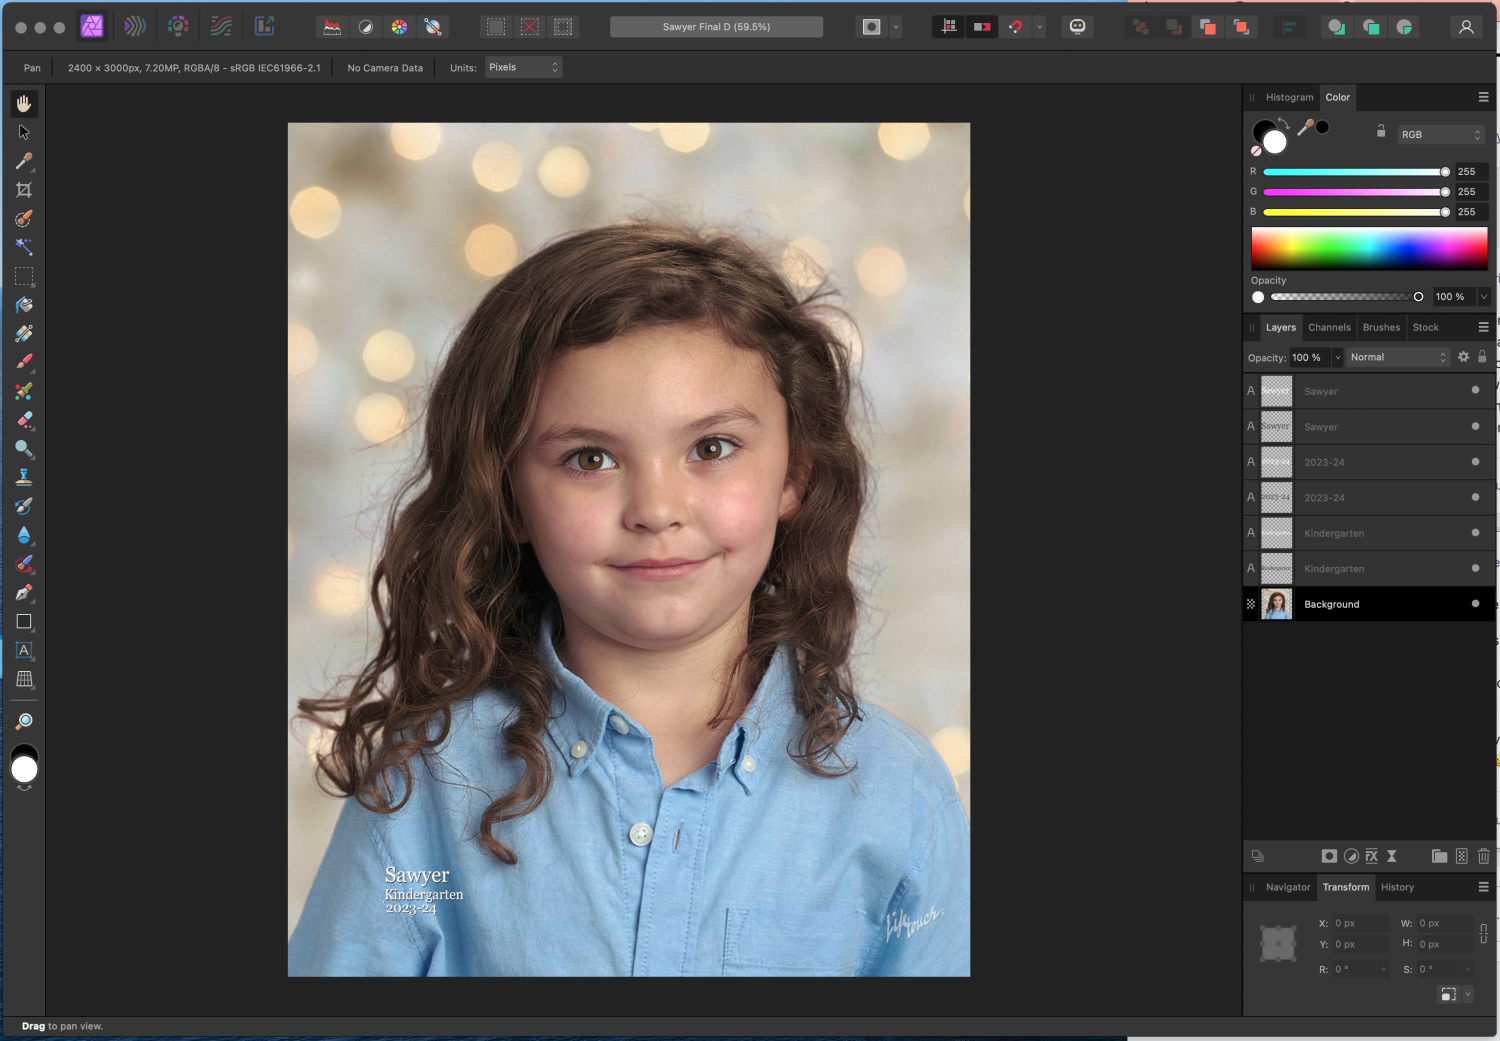1500x1041 pixels.
Task: Toggle visibility of the topmost Sawyer layer
Action: tap(1475, 391)
